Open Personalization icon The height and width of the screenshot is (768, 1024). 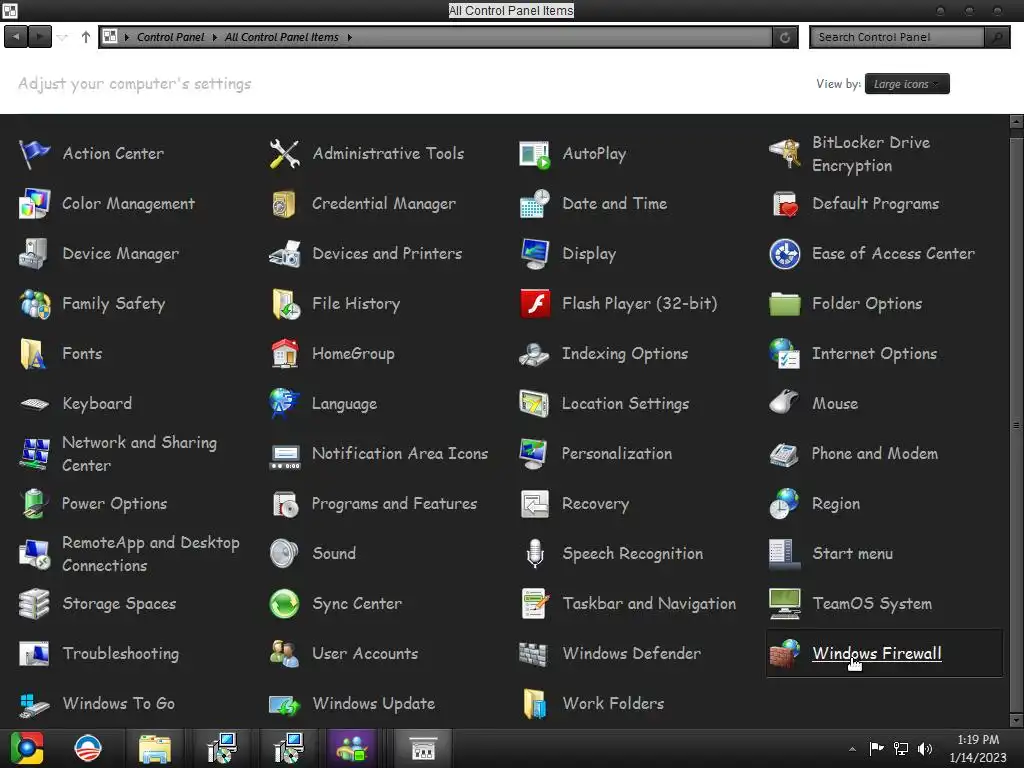534,454
